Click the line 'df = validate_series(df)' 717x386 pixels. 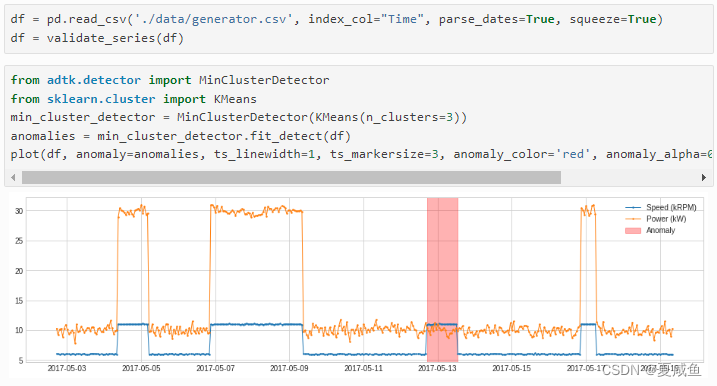[x=97, y=38]
